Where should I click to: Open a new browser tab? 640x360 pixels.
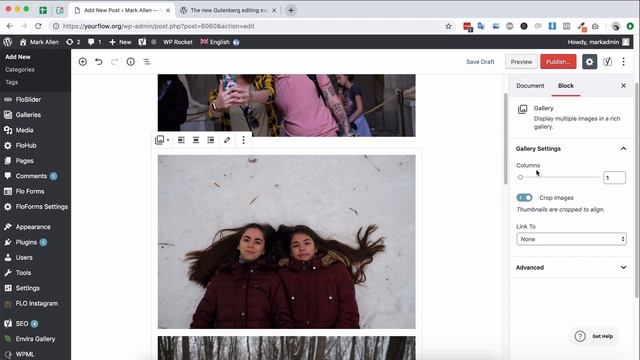(291, 10)
